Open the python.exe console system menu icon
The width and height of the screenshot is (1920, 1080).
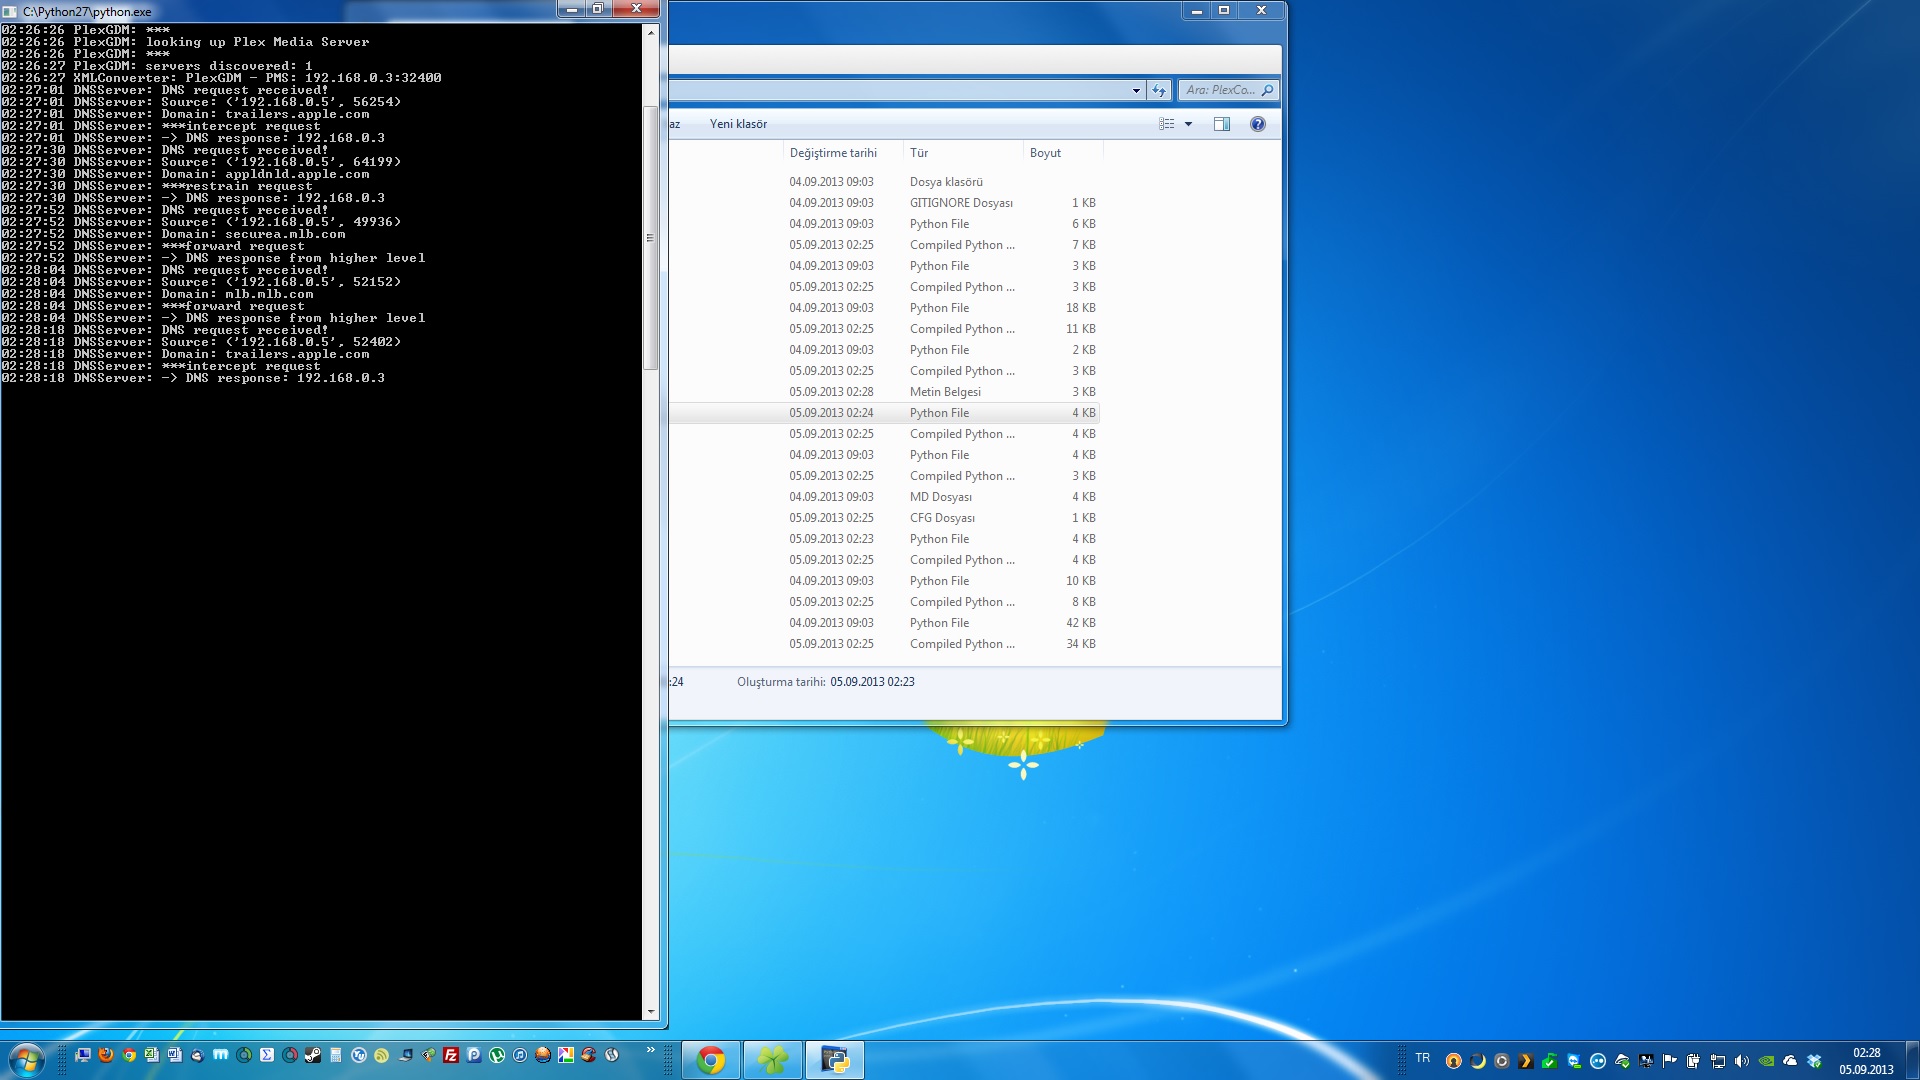10,12
